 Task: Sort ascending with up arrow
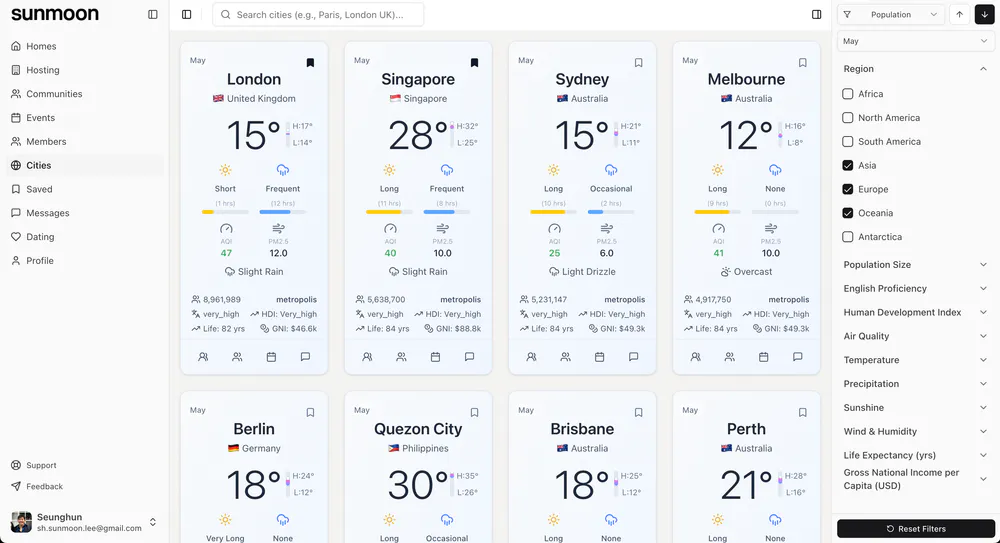[x=960, y=15]
